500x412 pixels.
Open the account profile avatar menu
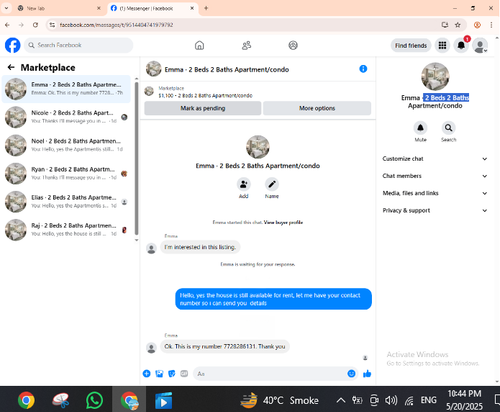[x=480, y=46]
